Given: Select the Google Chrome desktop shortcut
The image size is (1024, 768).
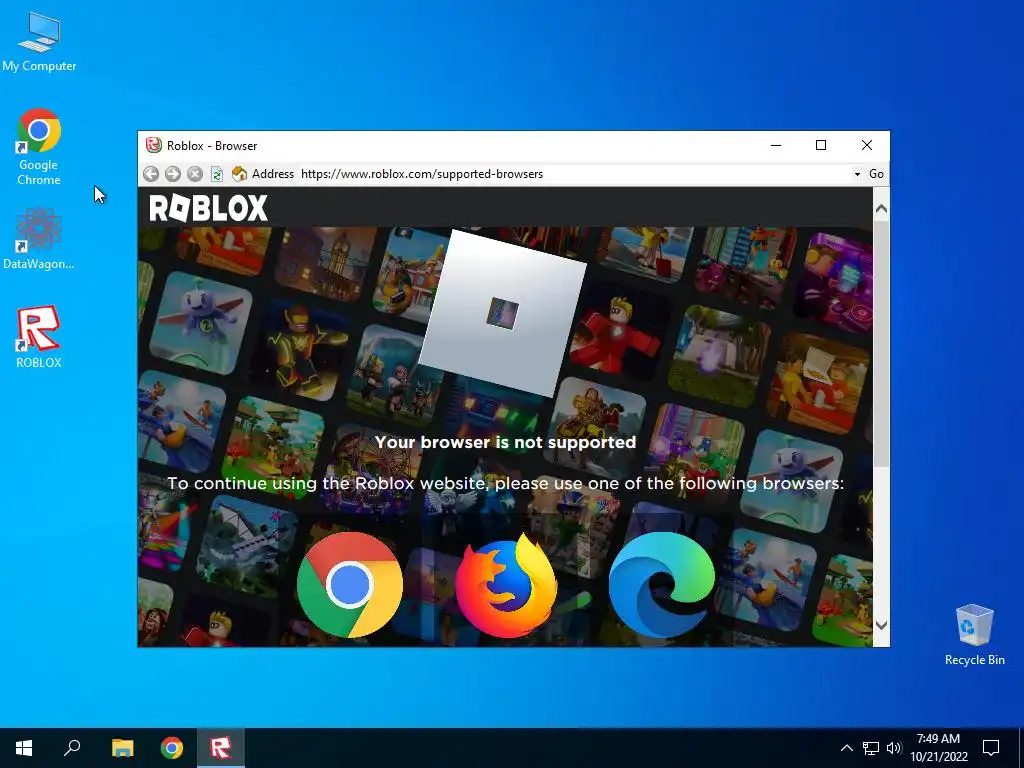Looking at the screenshot, I should pyautogui.click(x=39, y=147).
